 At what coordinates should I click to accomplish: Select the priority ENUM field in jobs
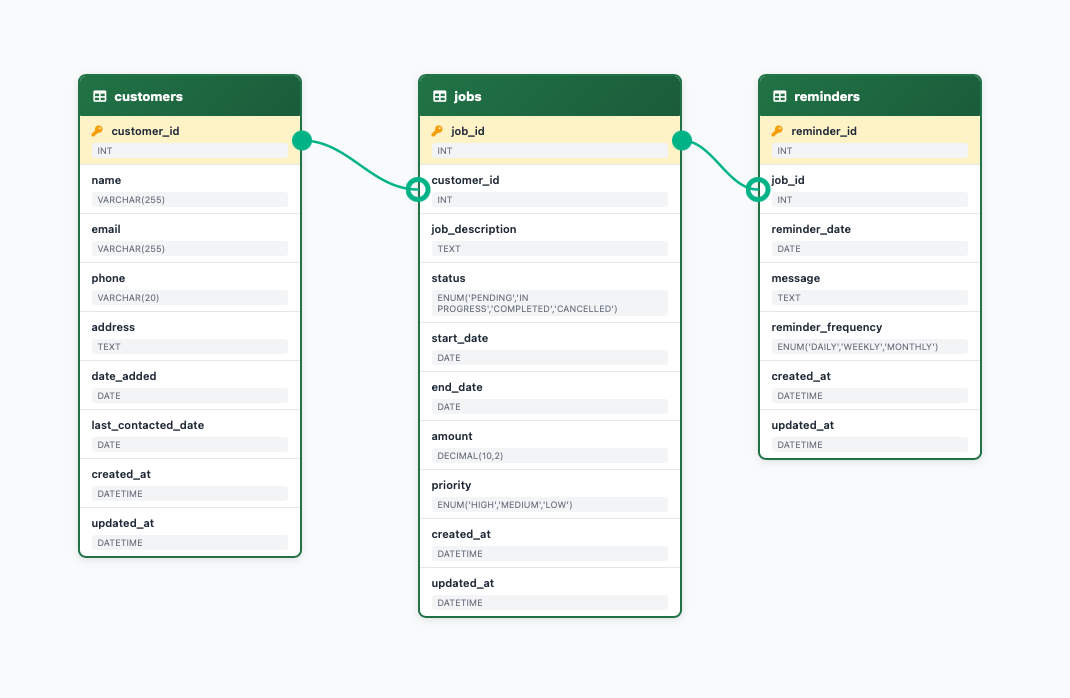[x=550, y=495]
